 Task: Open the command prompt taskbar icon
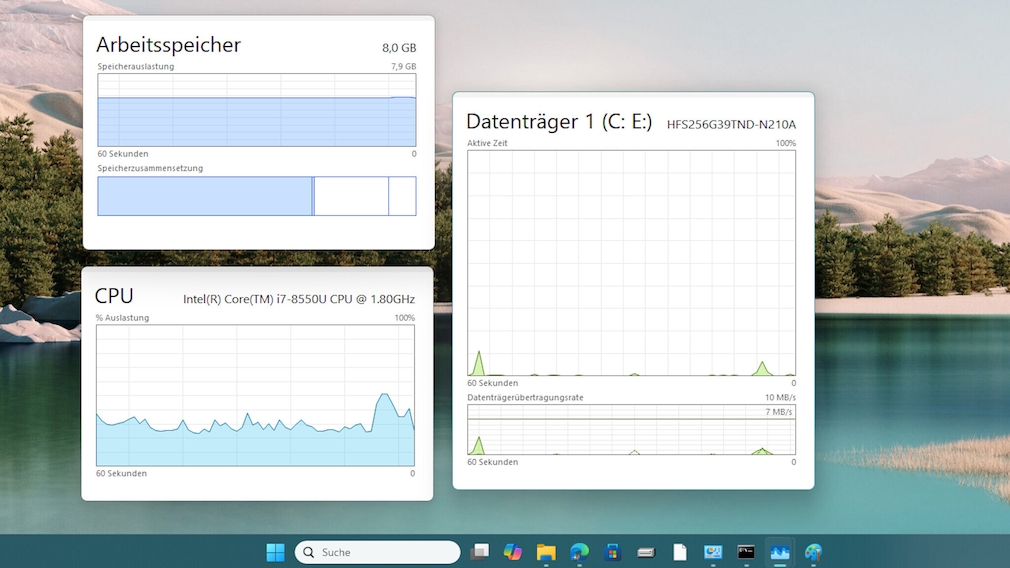(x=746, y=552)
